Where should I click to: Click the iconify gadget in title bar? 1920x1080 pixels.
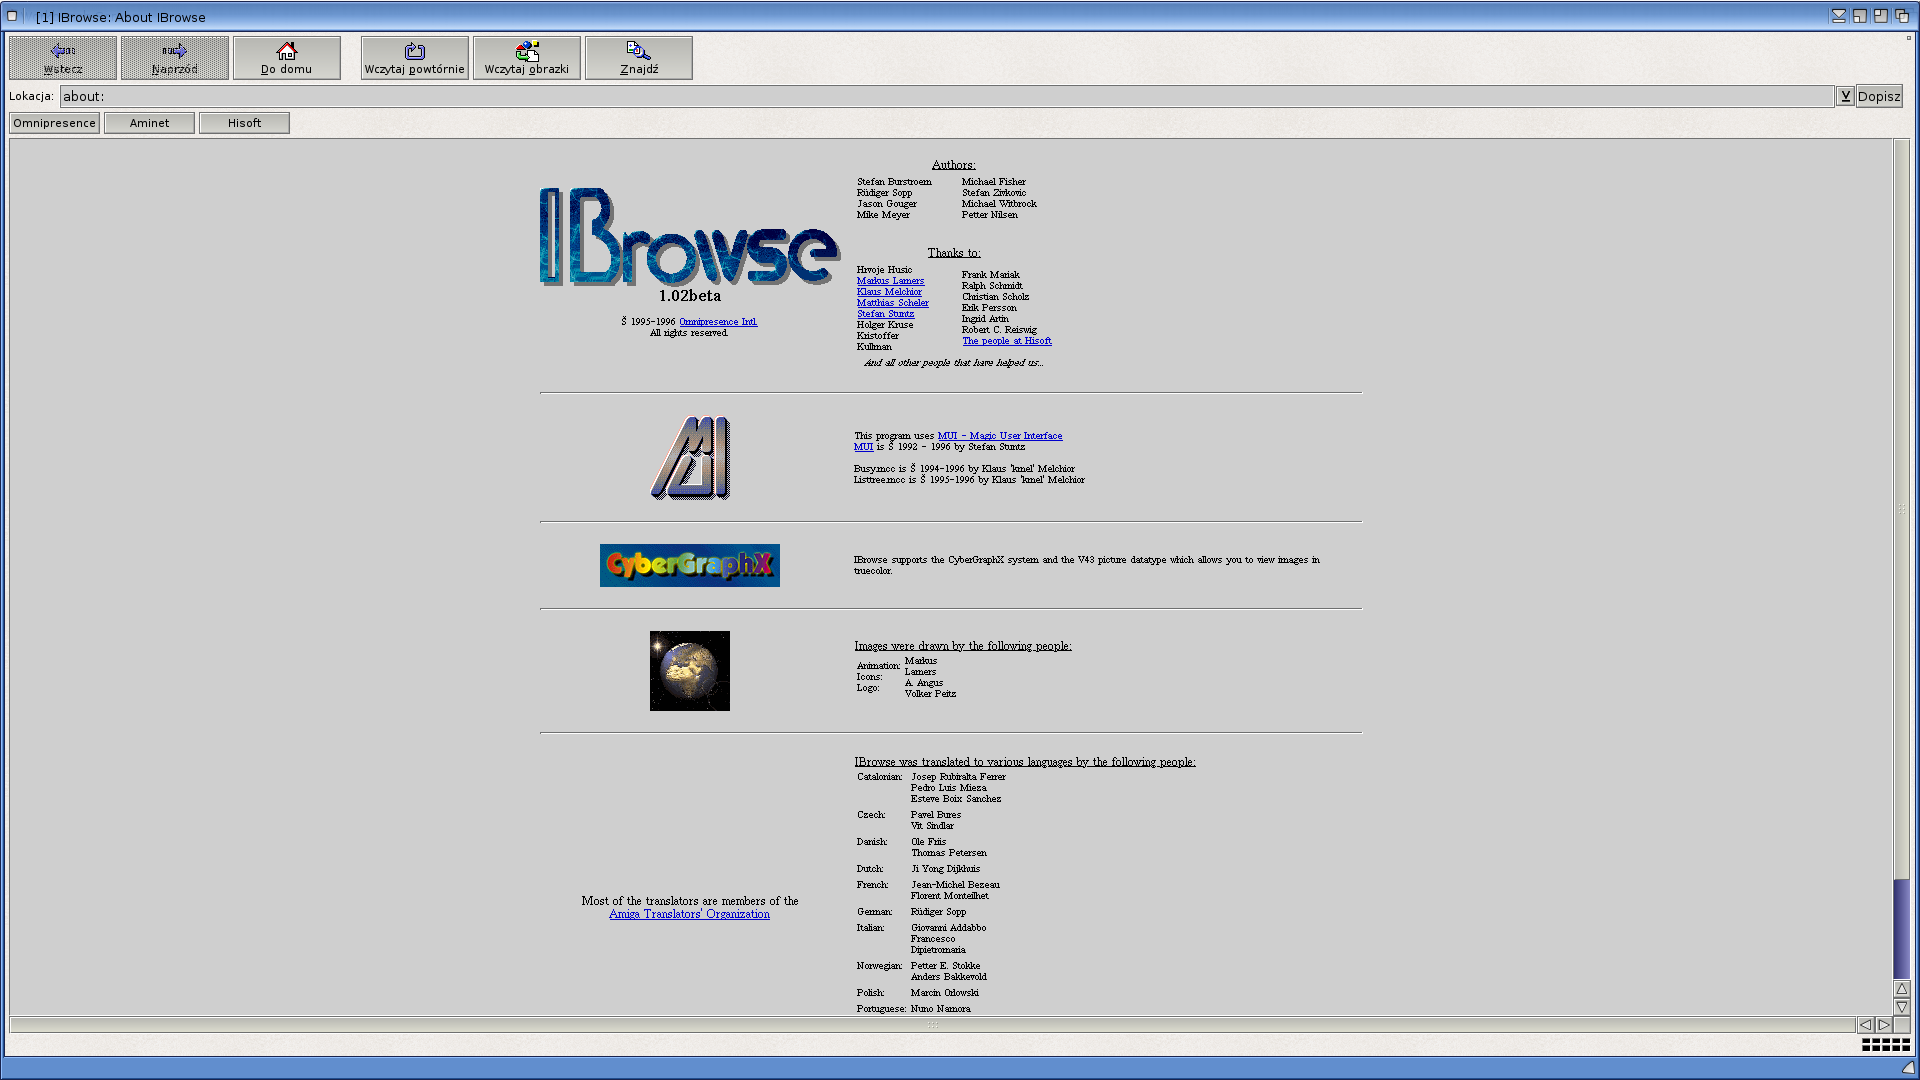tap(1839, 16)
